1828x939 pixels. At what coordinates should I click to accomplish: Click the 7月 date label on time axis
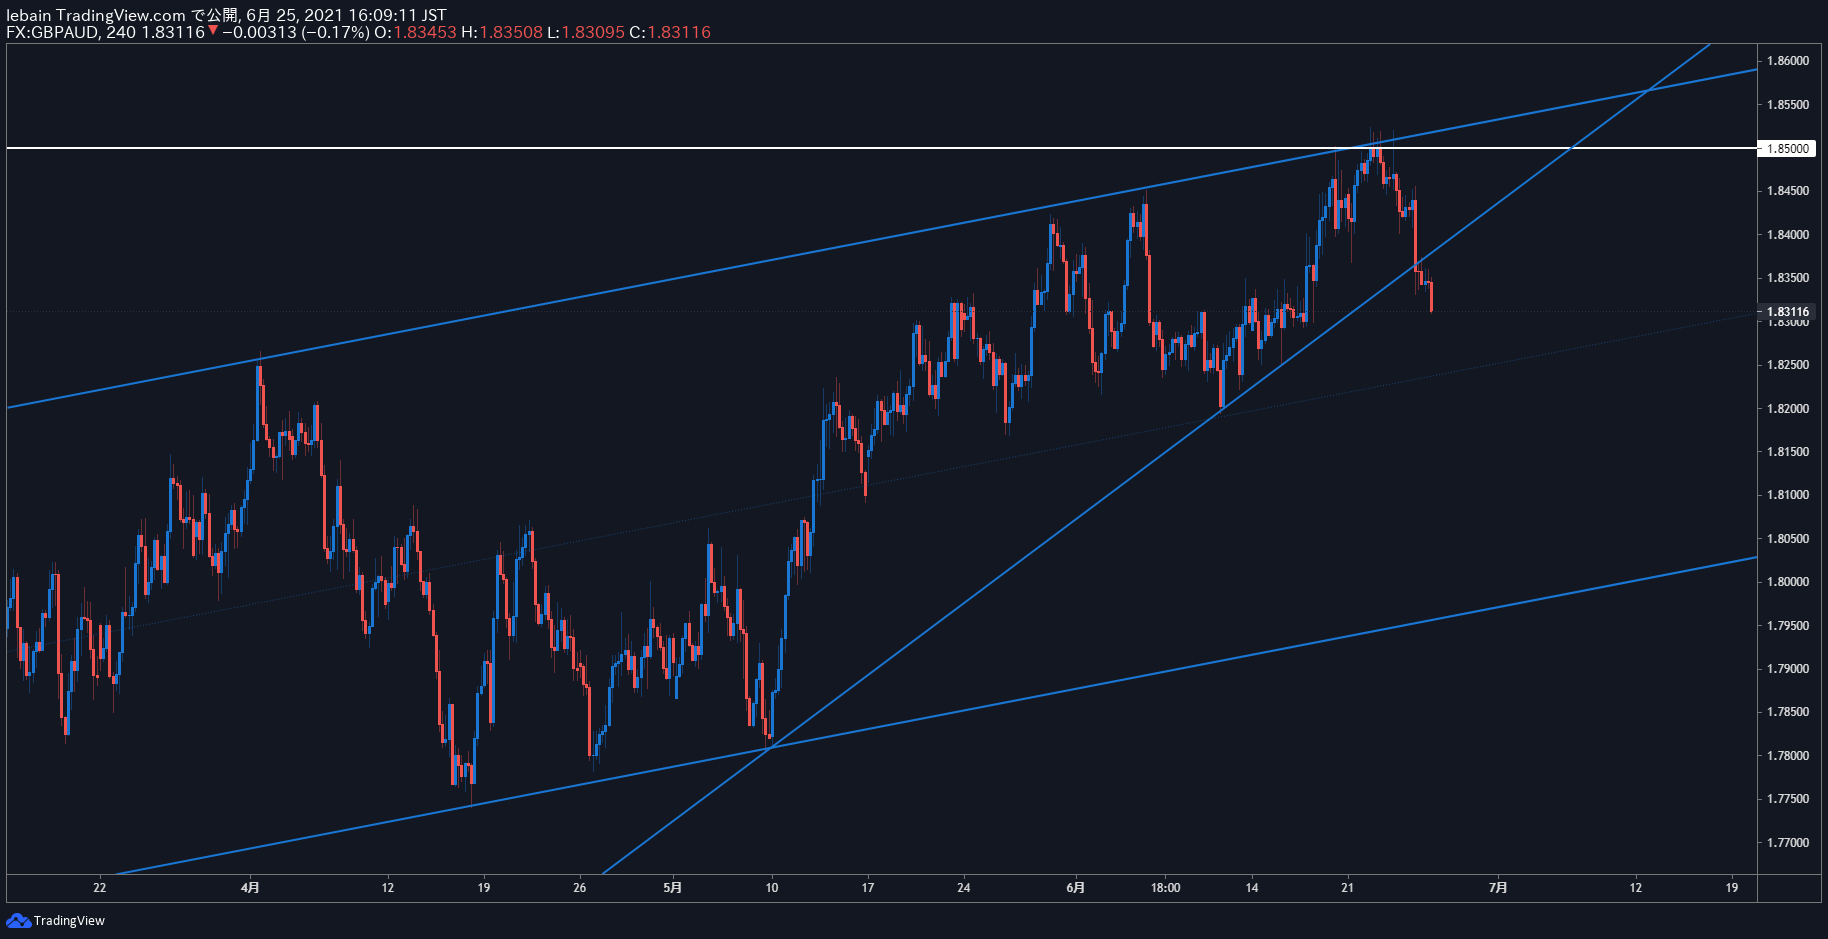coord(1498,888)
